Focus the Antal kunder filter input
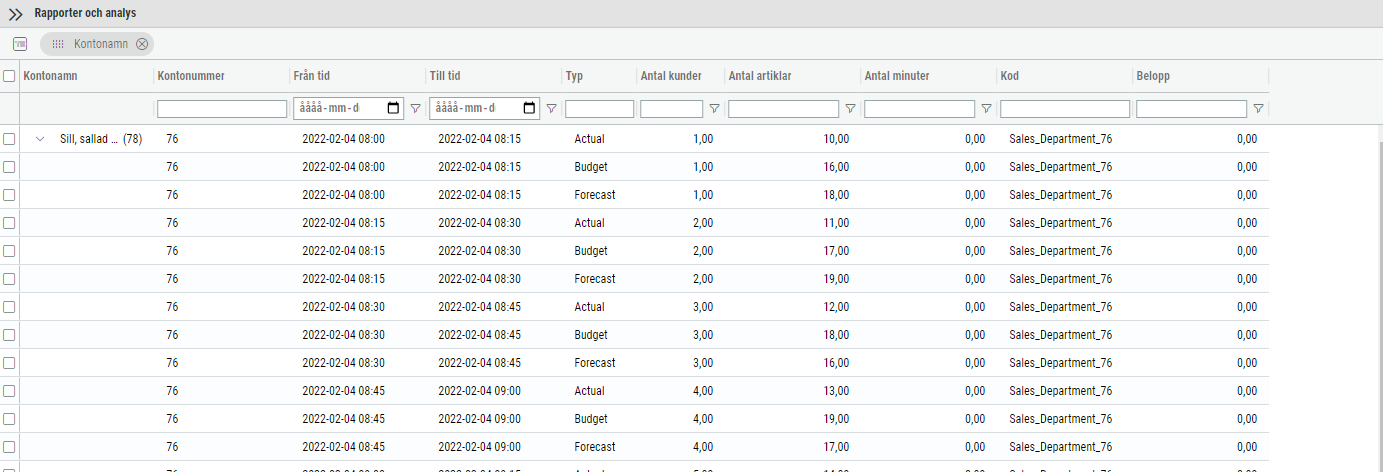The height and width of the screenshot is (472, 1383). (671, 109)
